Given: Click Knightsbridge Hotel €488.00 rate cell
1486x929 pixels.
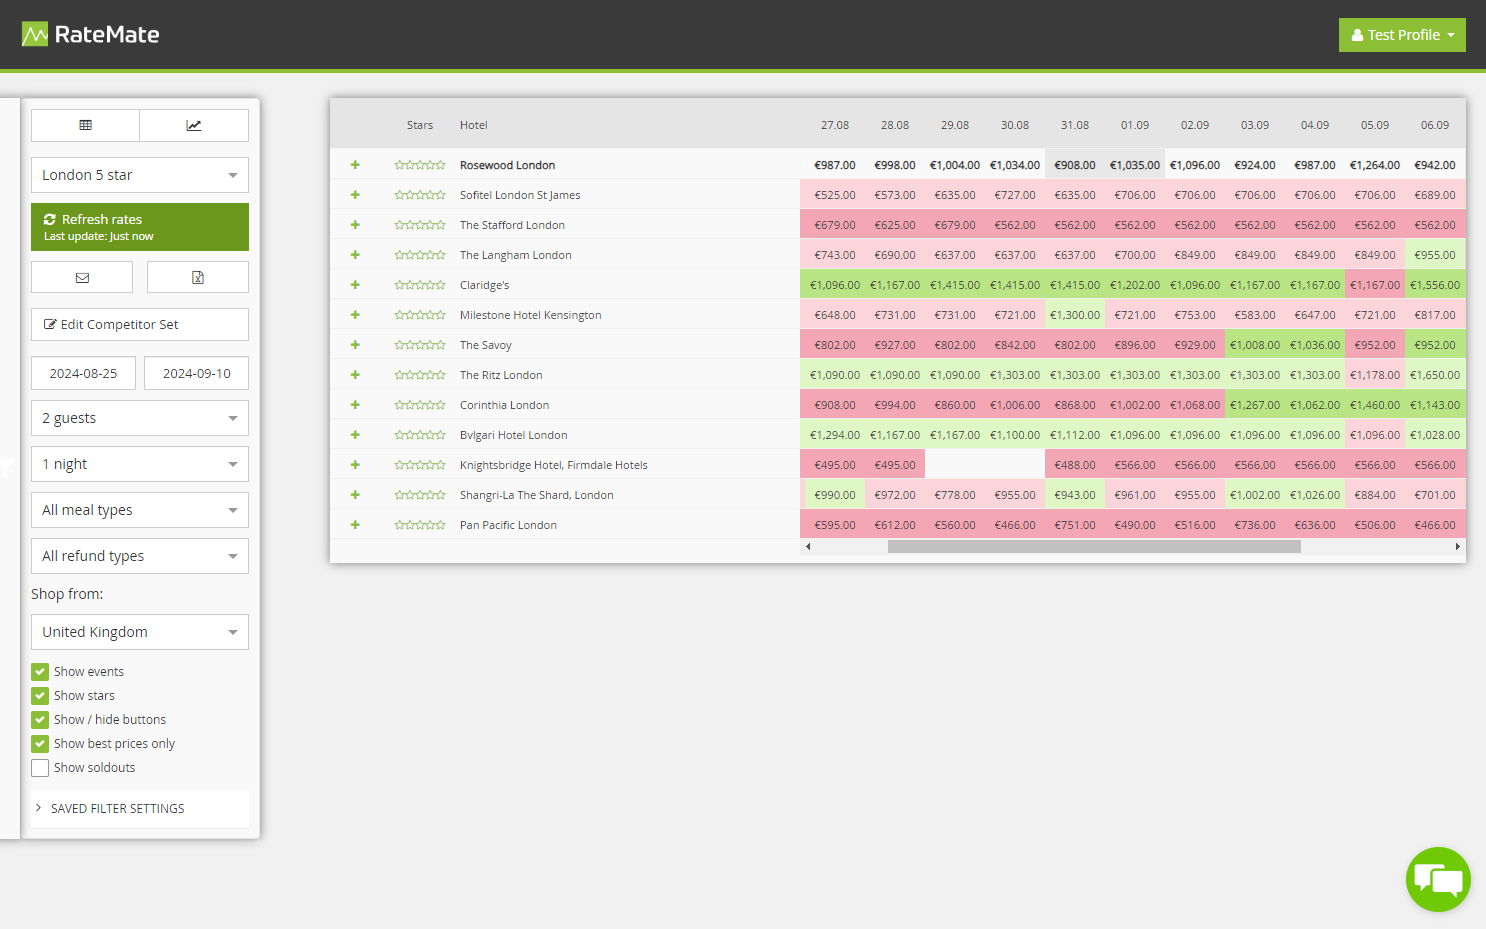Looking at the screenshot, I should pyautogui.click(x=1075, y=465).
